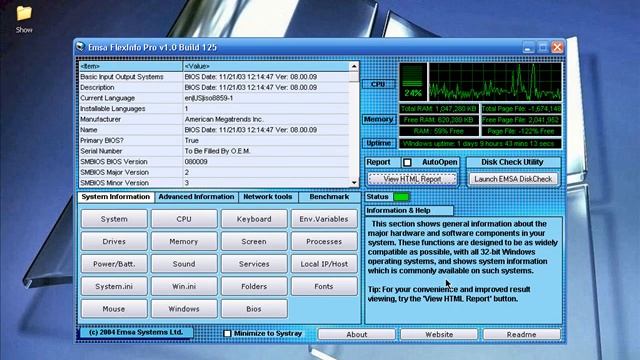Viewport: 640px width, 360px height.
Task: Enable the AutoOpen checkbox
Action: [x=407, y=162]
